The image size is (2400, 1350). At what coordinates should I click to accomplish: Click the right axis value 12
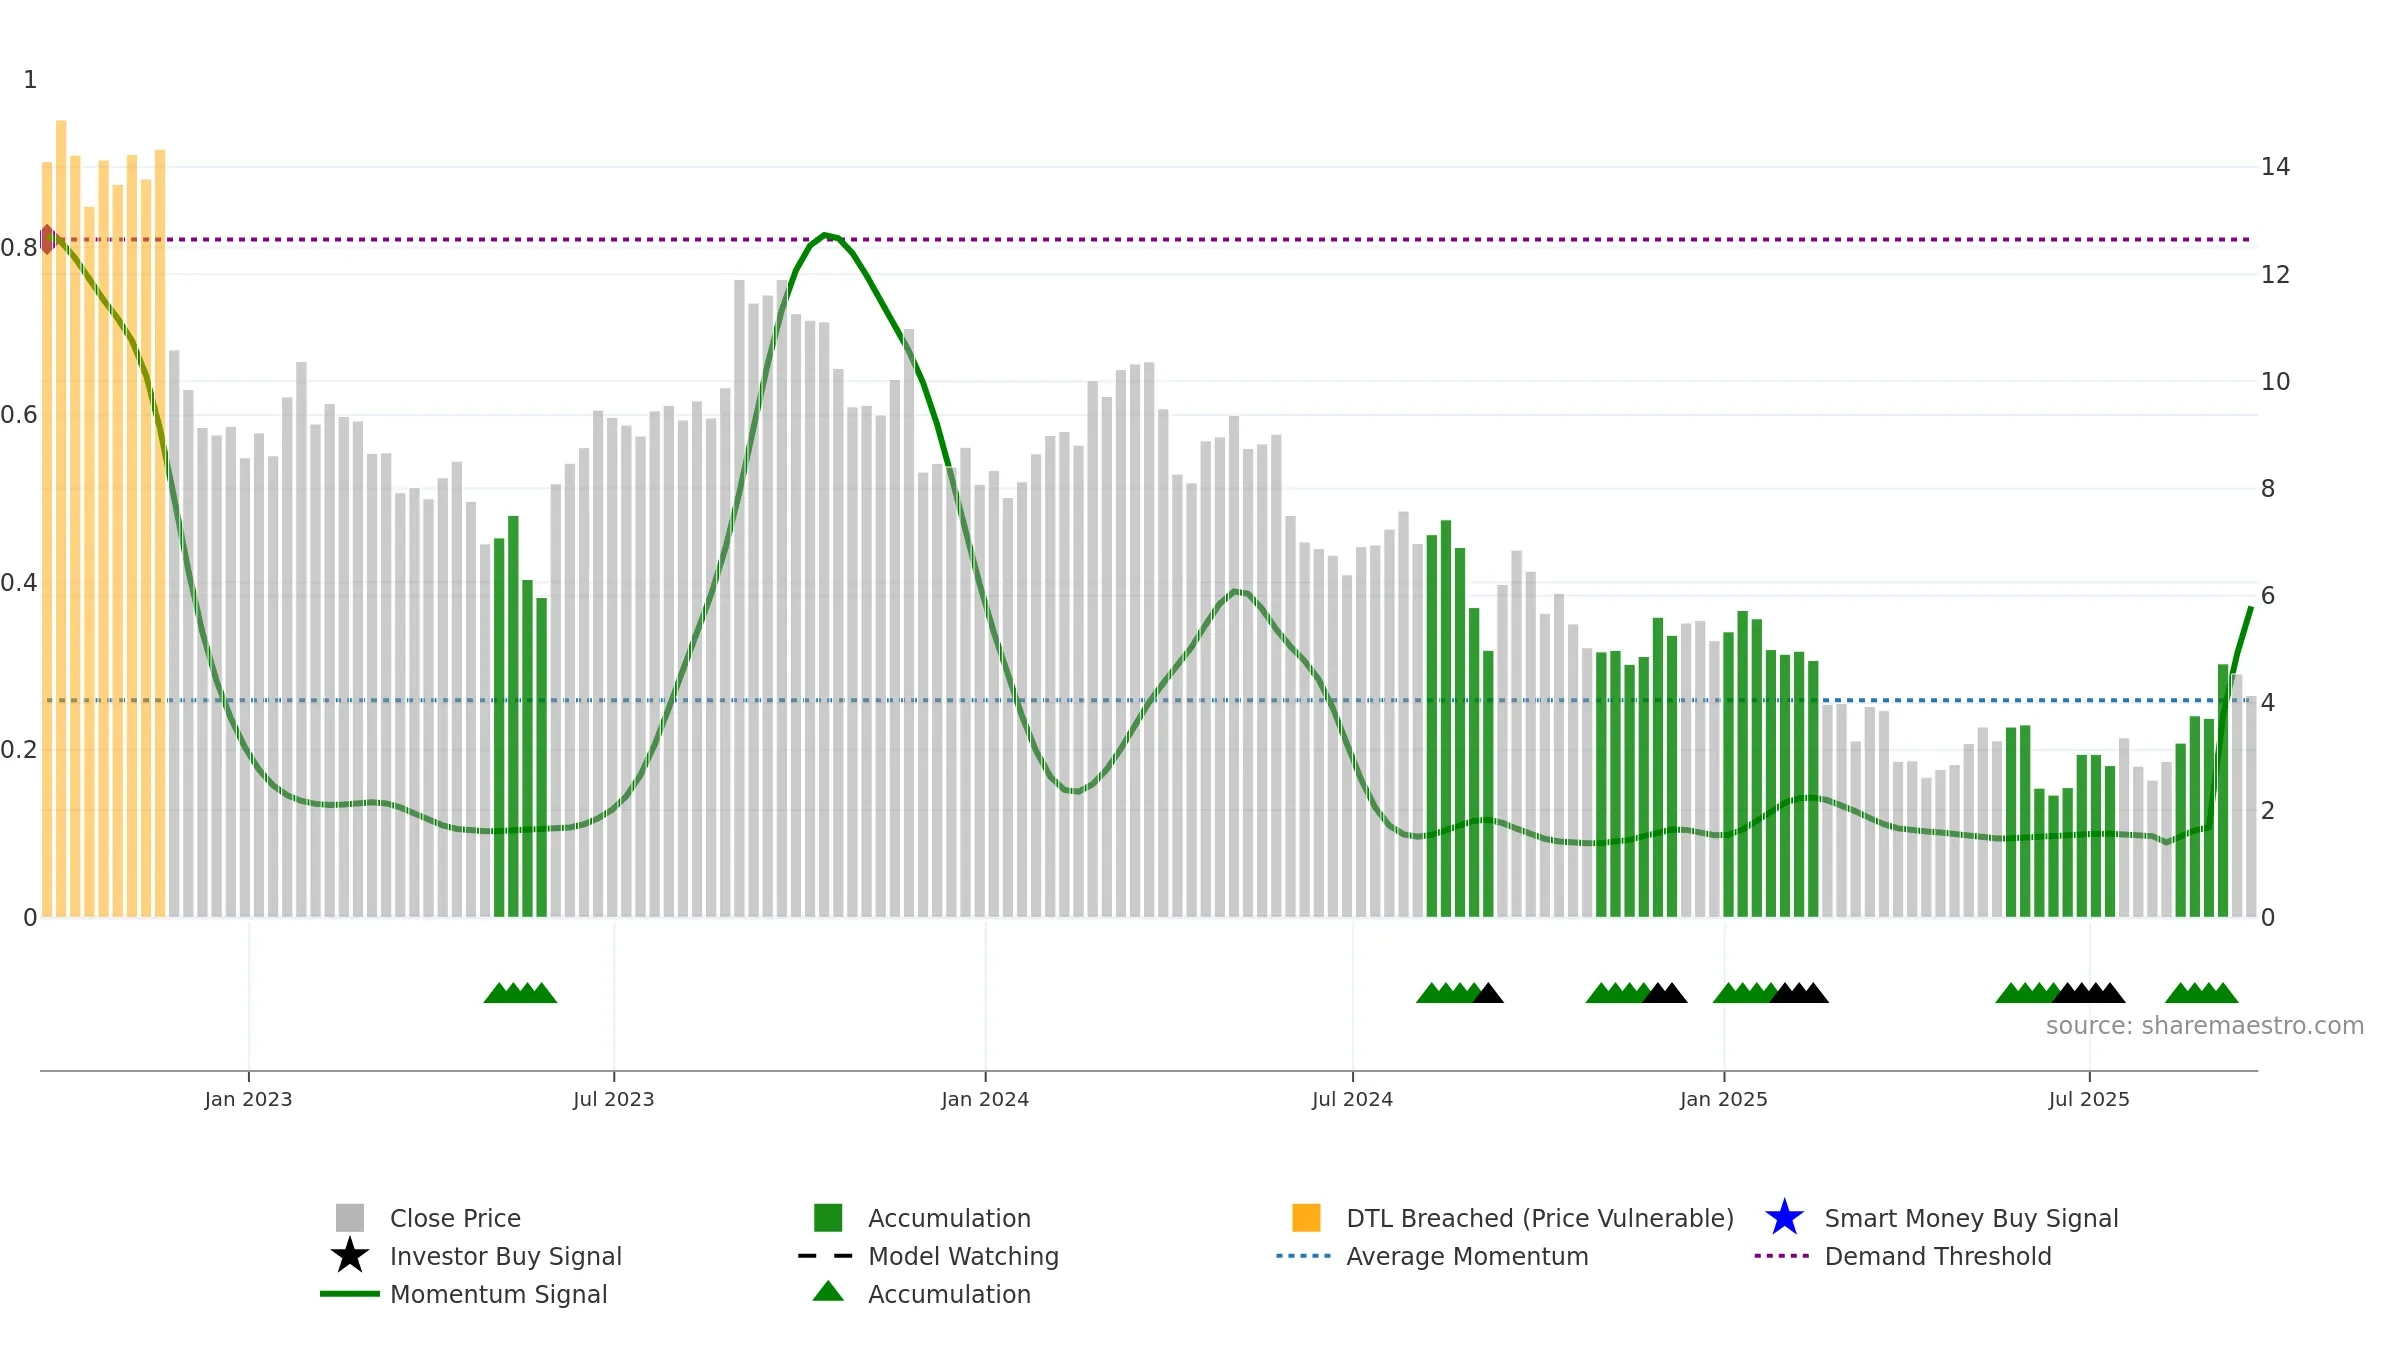pyautogui.click(x=2275, y=274)
